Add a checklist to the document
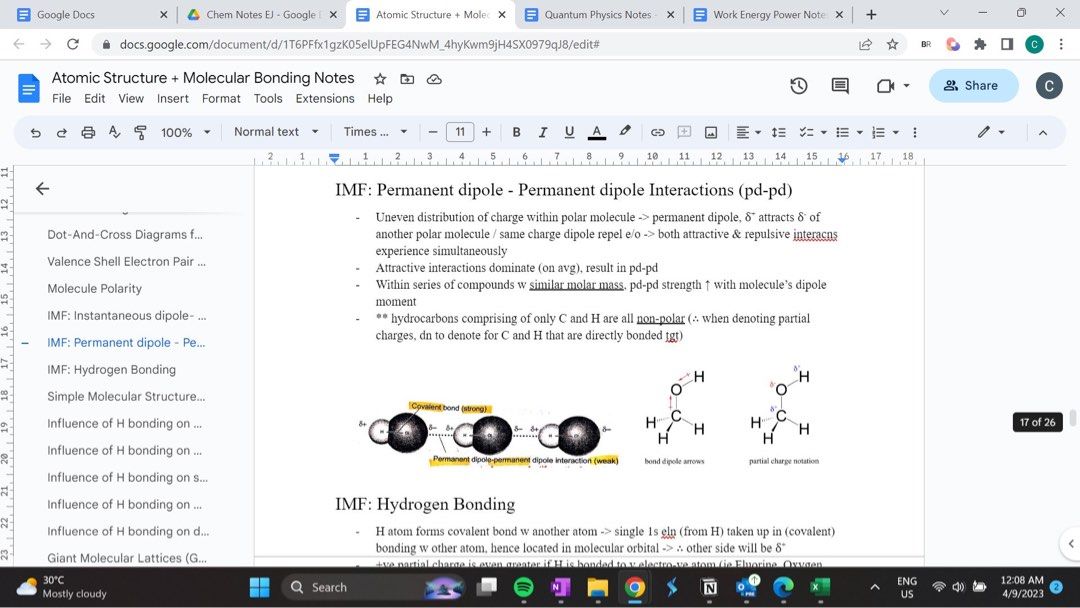Image resolution: width=1080 pixels, height=608 pixels. (x=806, y=131)
